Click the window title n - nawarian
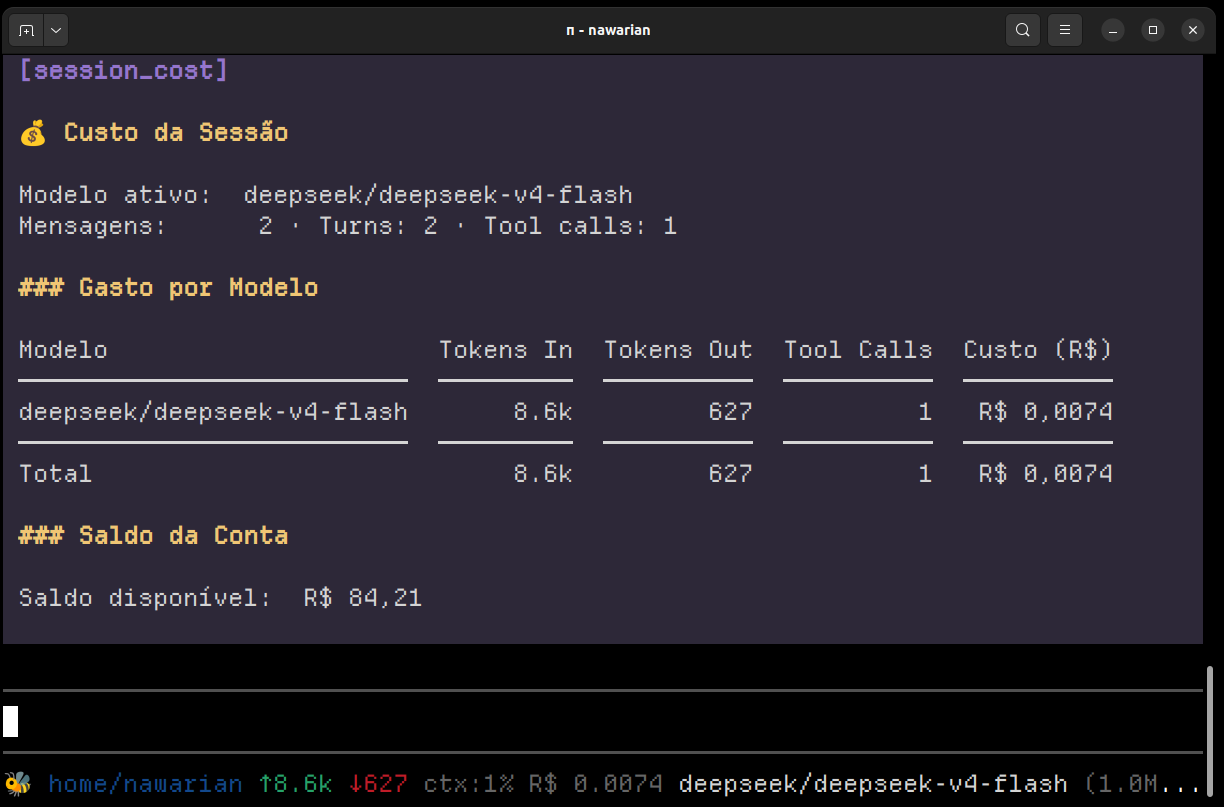1224x807 pixels. point(608,30)
